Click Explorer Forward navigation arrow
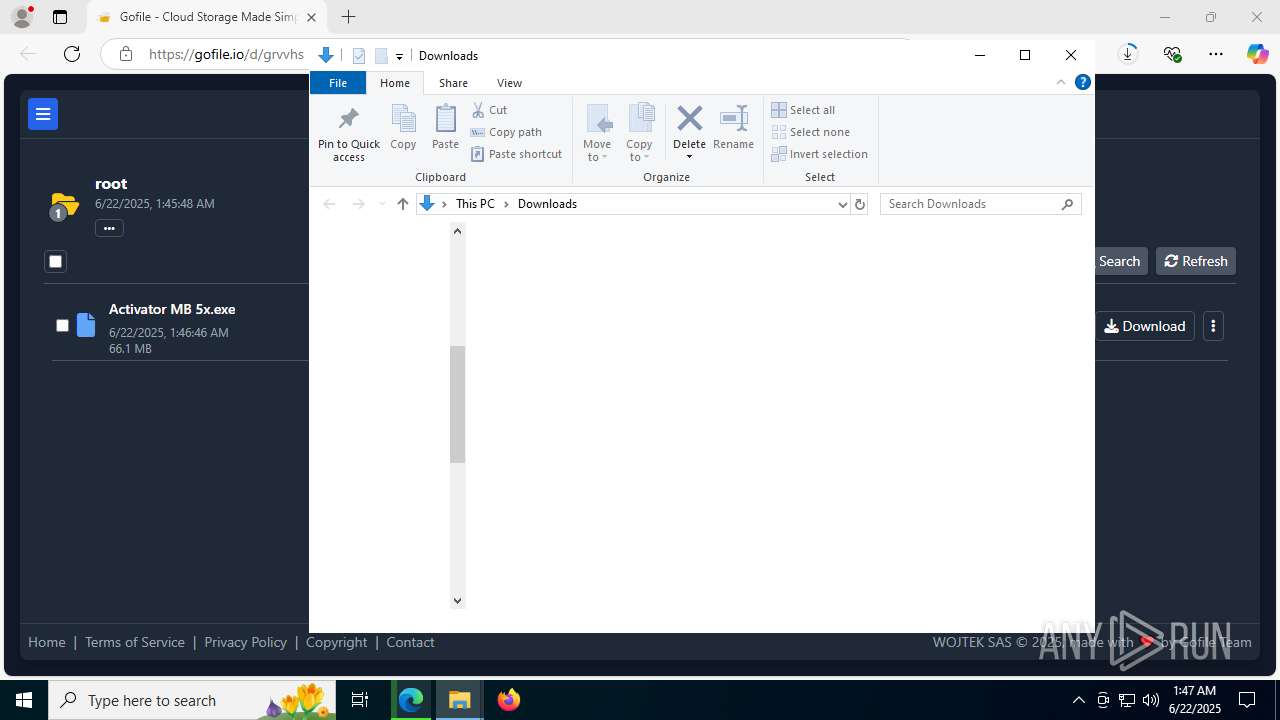The image size is (1280, 720). (x=359, y=204)
